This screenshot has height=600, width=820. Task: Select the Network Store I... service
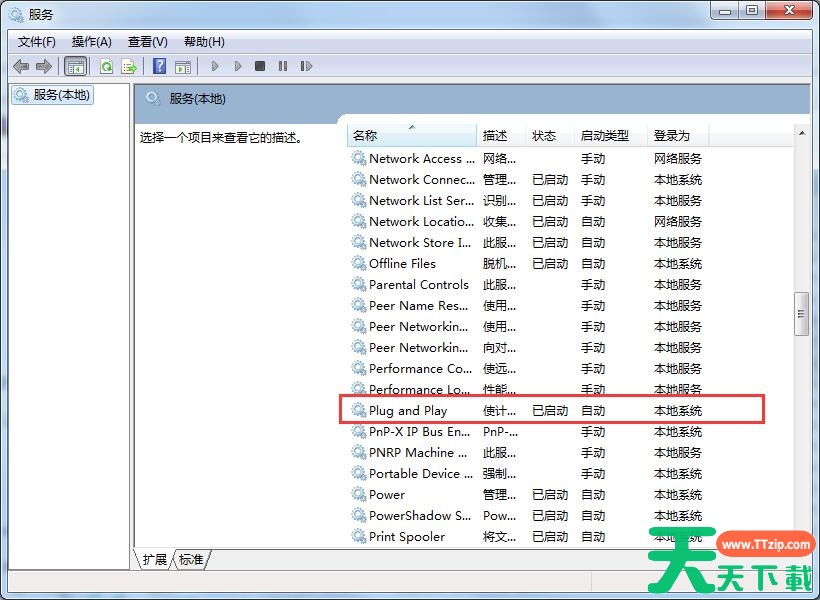[x=527, y=243]
